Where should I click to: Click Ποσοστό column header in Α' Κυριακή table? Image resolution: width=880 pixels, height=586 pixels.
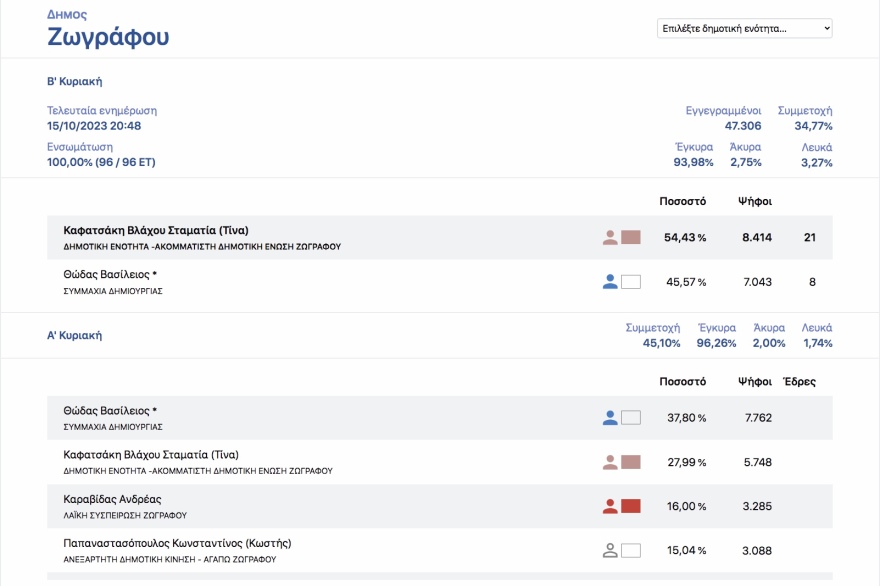click(x=683, y=381)
